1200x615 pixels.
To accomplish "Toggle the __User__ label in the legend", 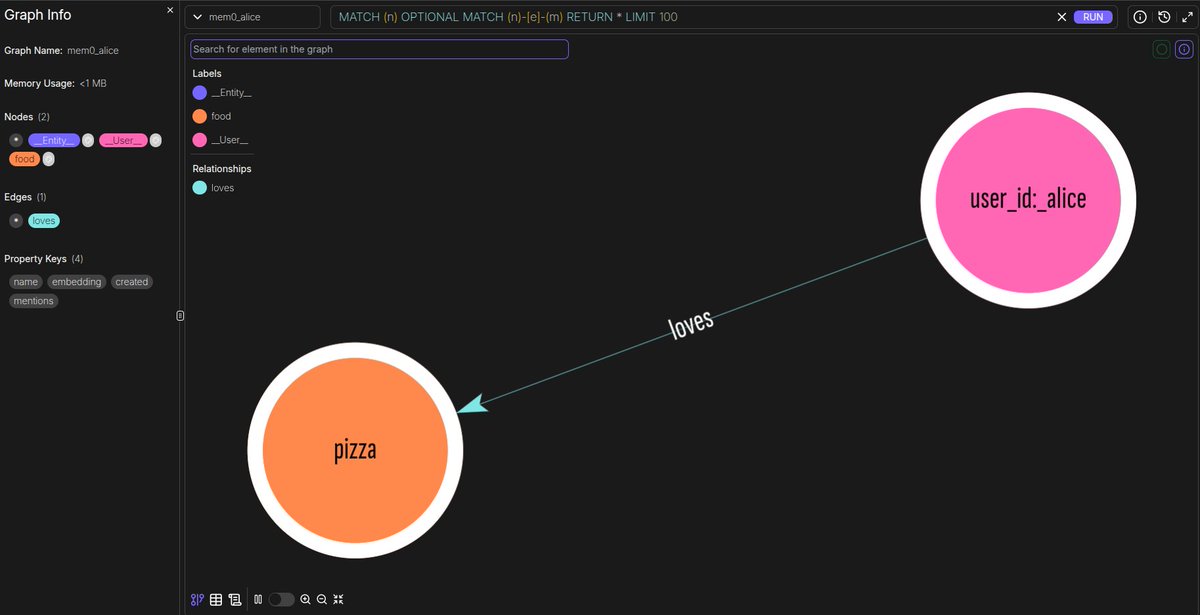I will (221, 140).
